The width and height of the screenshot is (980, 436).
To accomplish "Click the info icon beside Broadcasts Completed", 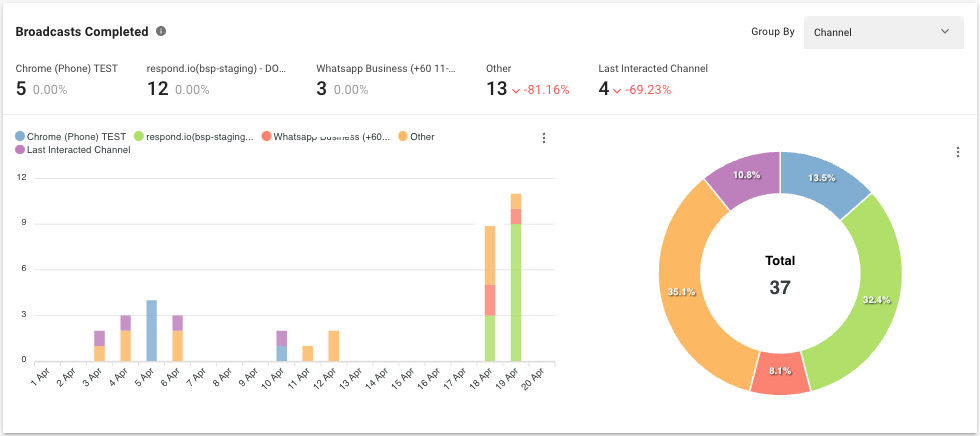I will (162, 32).
